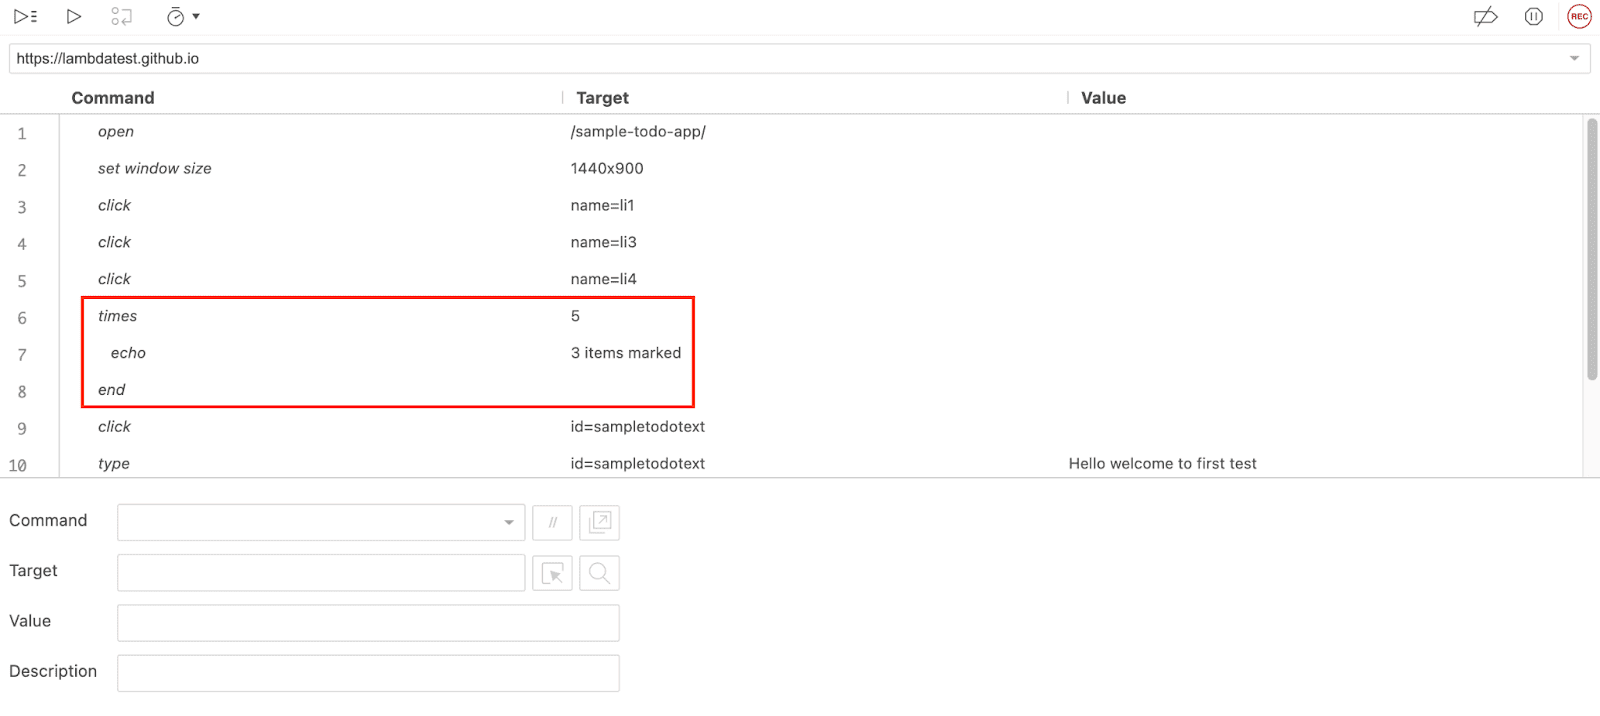The height and width of the screenshot is (716, 1600).
Task: Open the test execution speed timer
Action: pyautogui.click(x=175, y=16)
